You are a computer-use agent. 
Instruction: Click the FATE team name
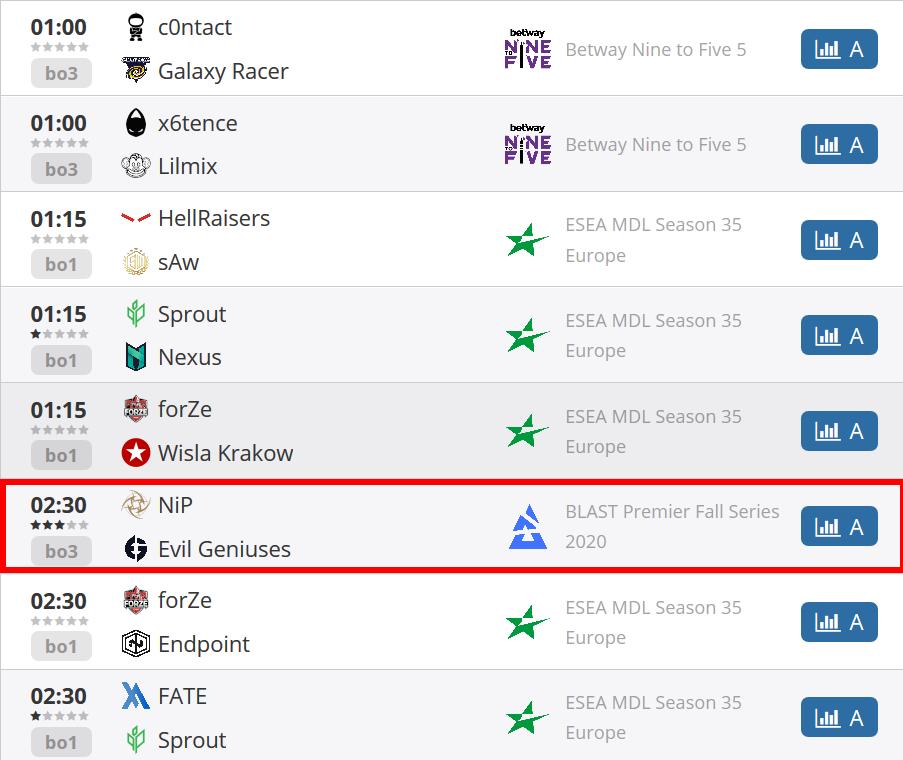coord(183,696)
